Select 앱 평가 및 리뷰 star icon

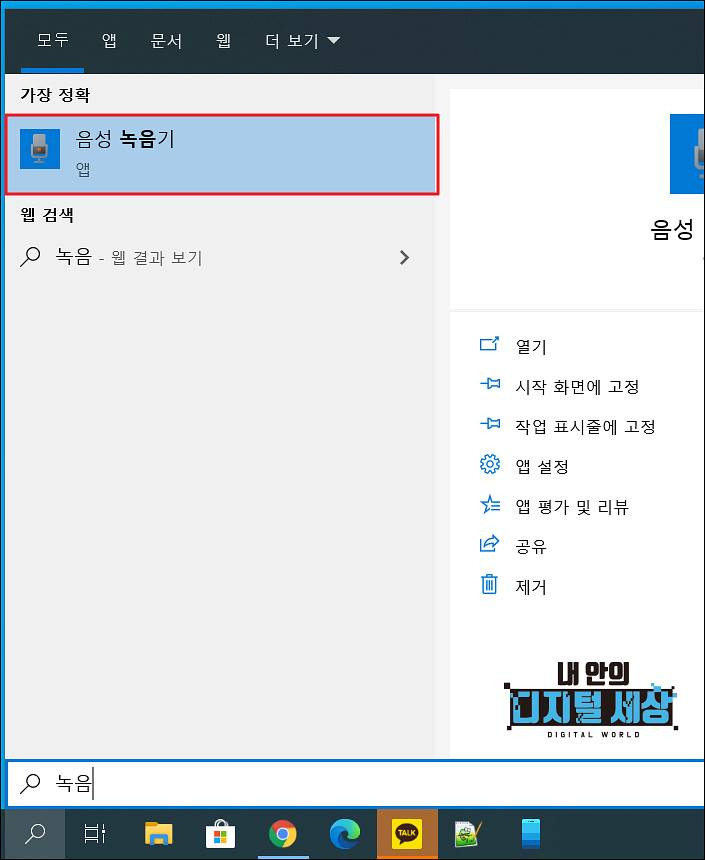point(490,504)
